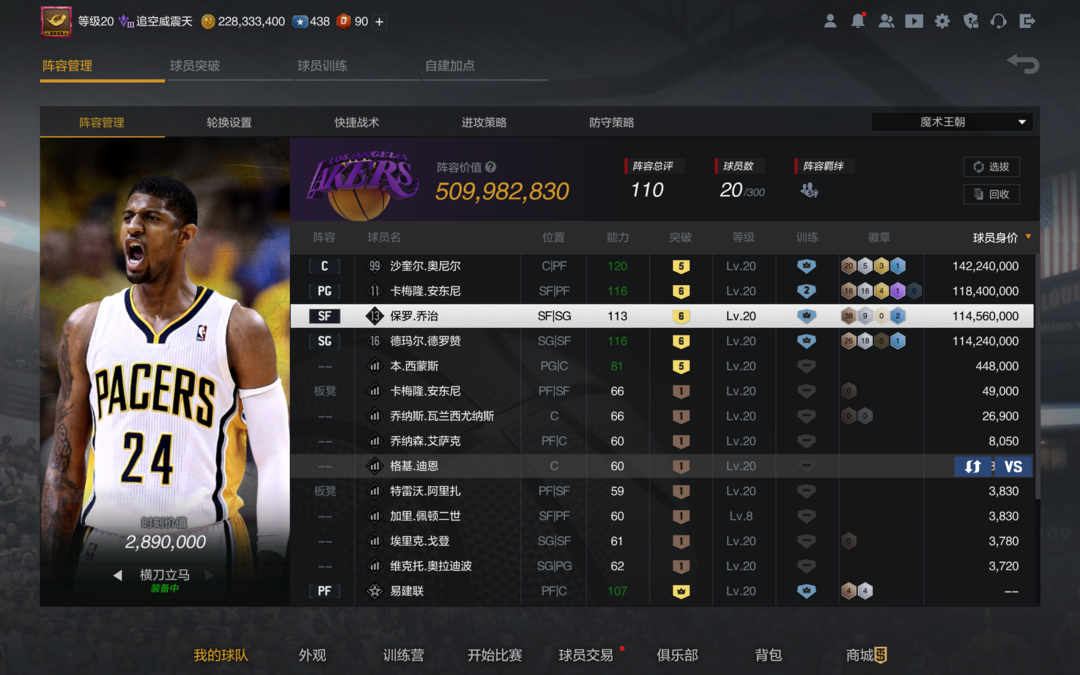Viewport: 1080px width, 675px height.
Task: Click the 选拔 button
Action: click(991, 167)
